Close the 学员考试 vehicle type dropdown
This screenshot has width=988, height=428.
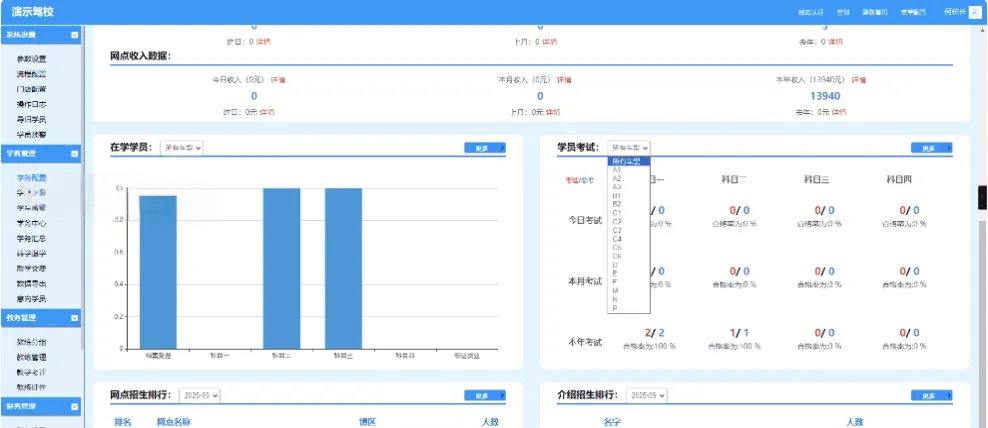tap(629, 147)
